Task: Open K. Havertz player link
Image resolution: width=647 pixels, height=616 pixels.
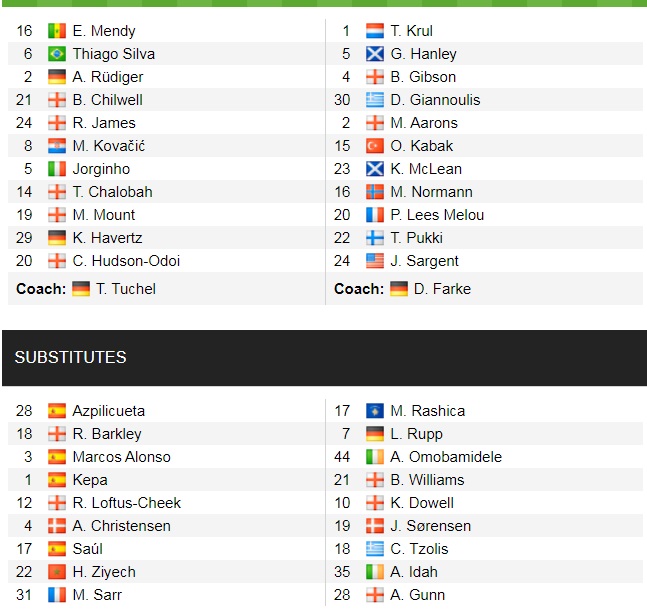Action: 107,238
